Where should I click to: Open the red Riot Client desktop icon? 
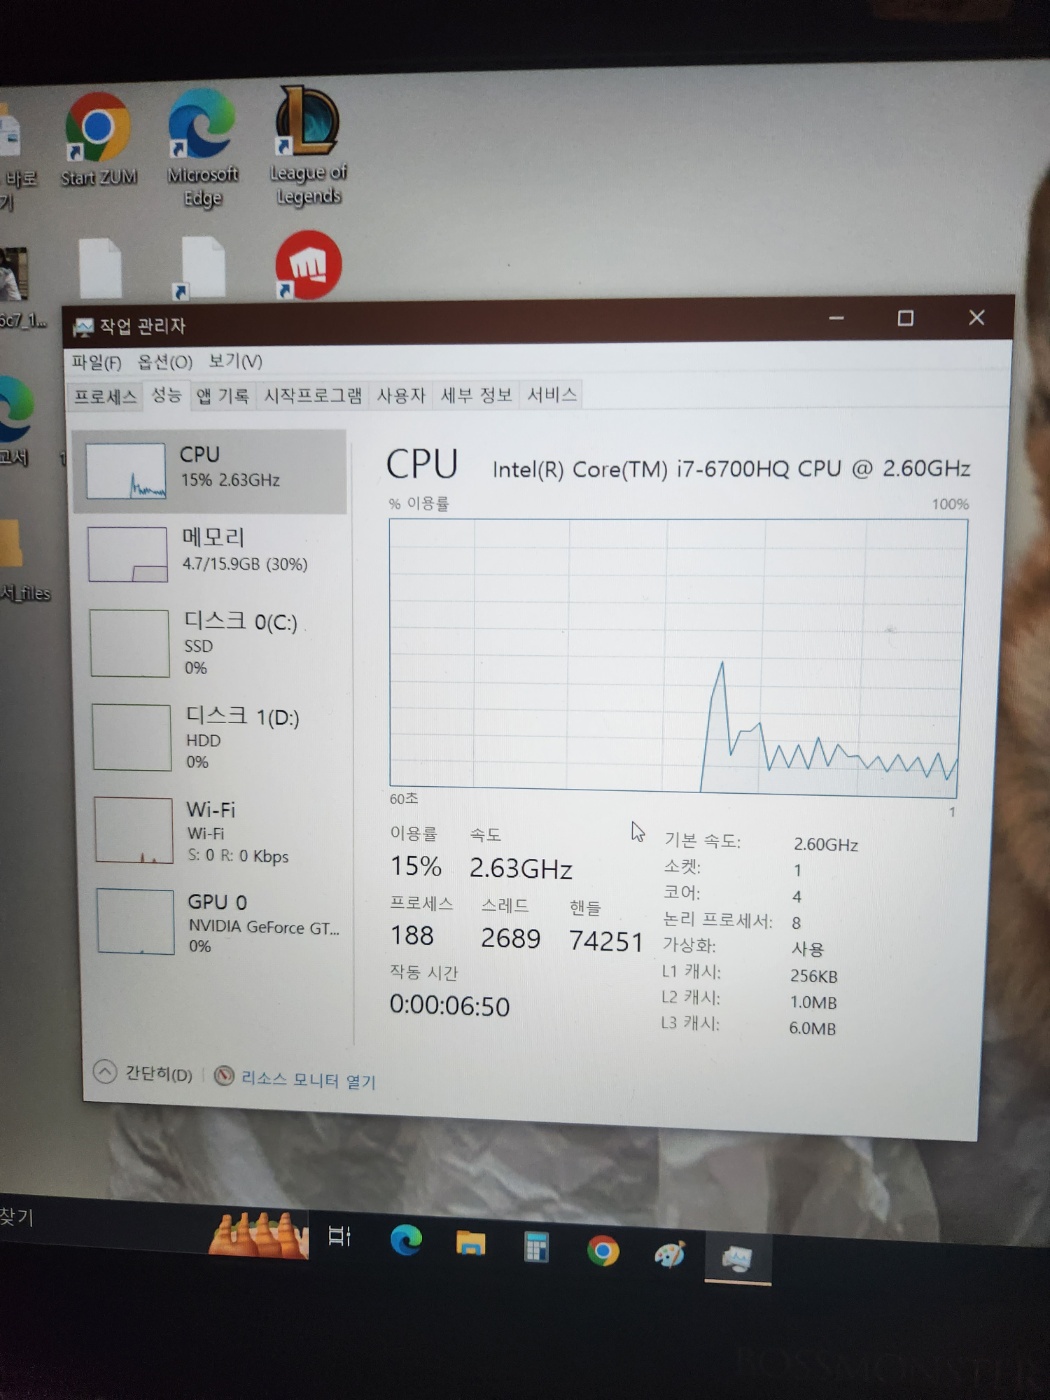coord(308,265)
